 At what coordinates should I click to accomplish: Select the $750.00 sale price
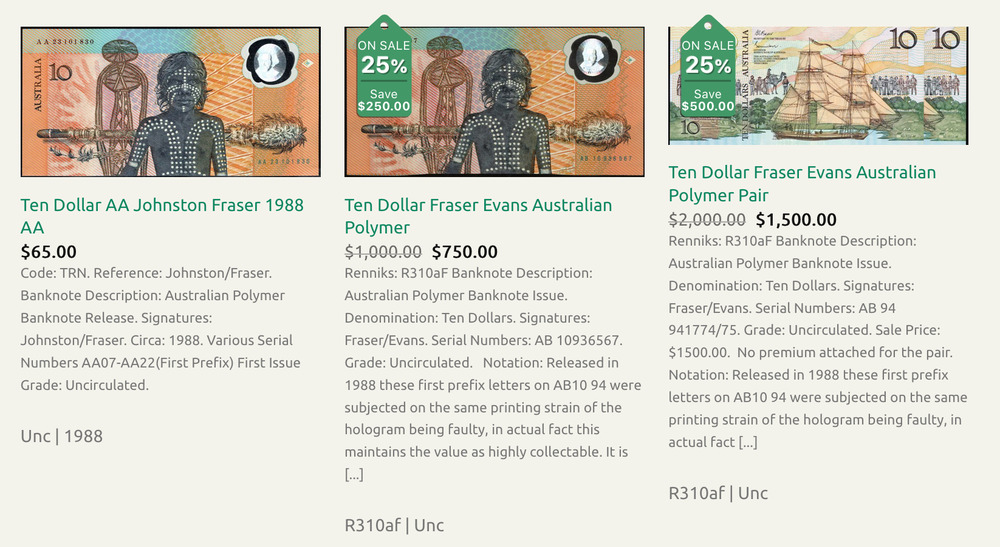(464, 252)
